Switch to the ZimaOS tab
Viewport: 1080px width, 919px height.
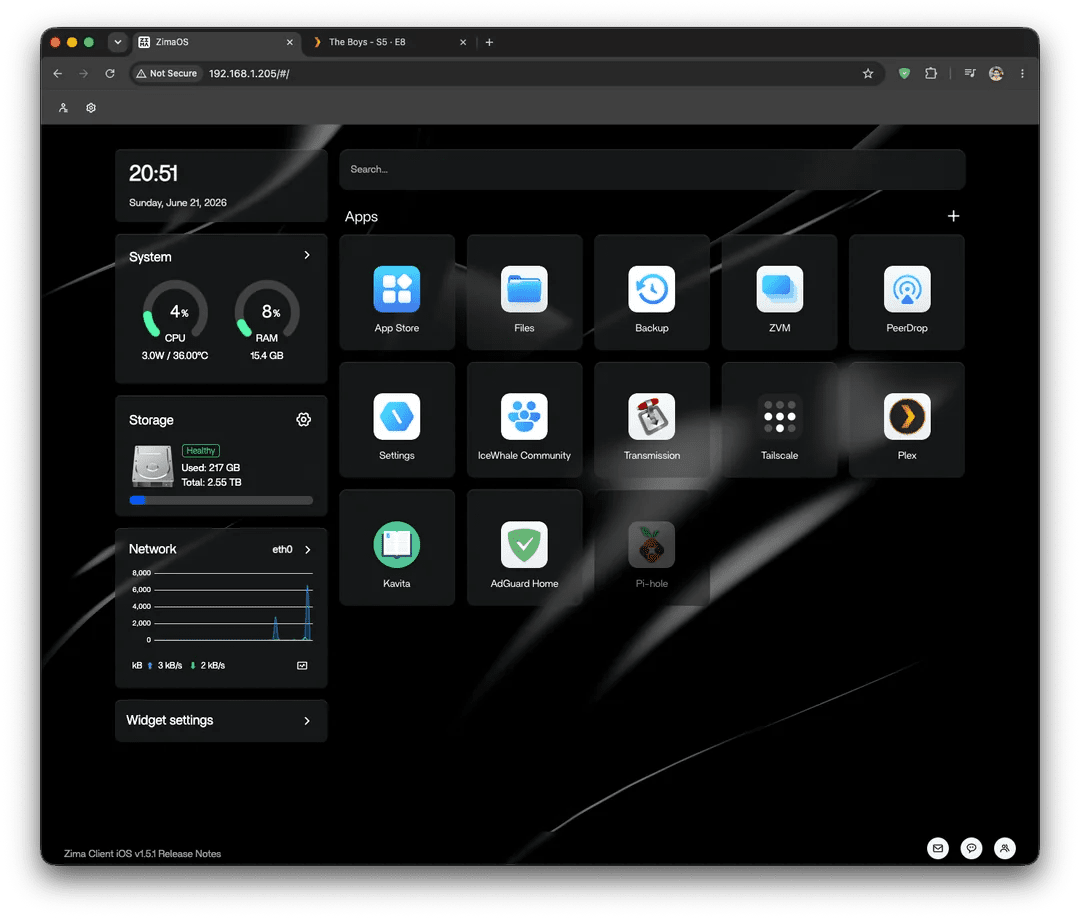tap(216, 42)
